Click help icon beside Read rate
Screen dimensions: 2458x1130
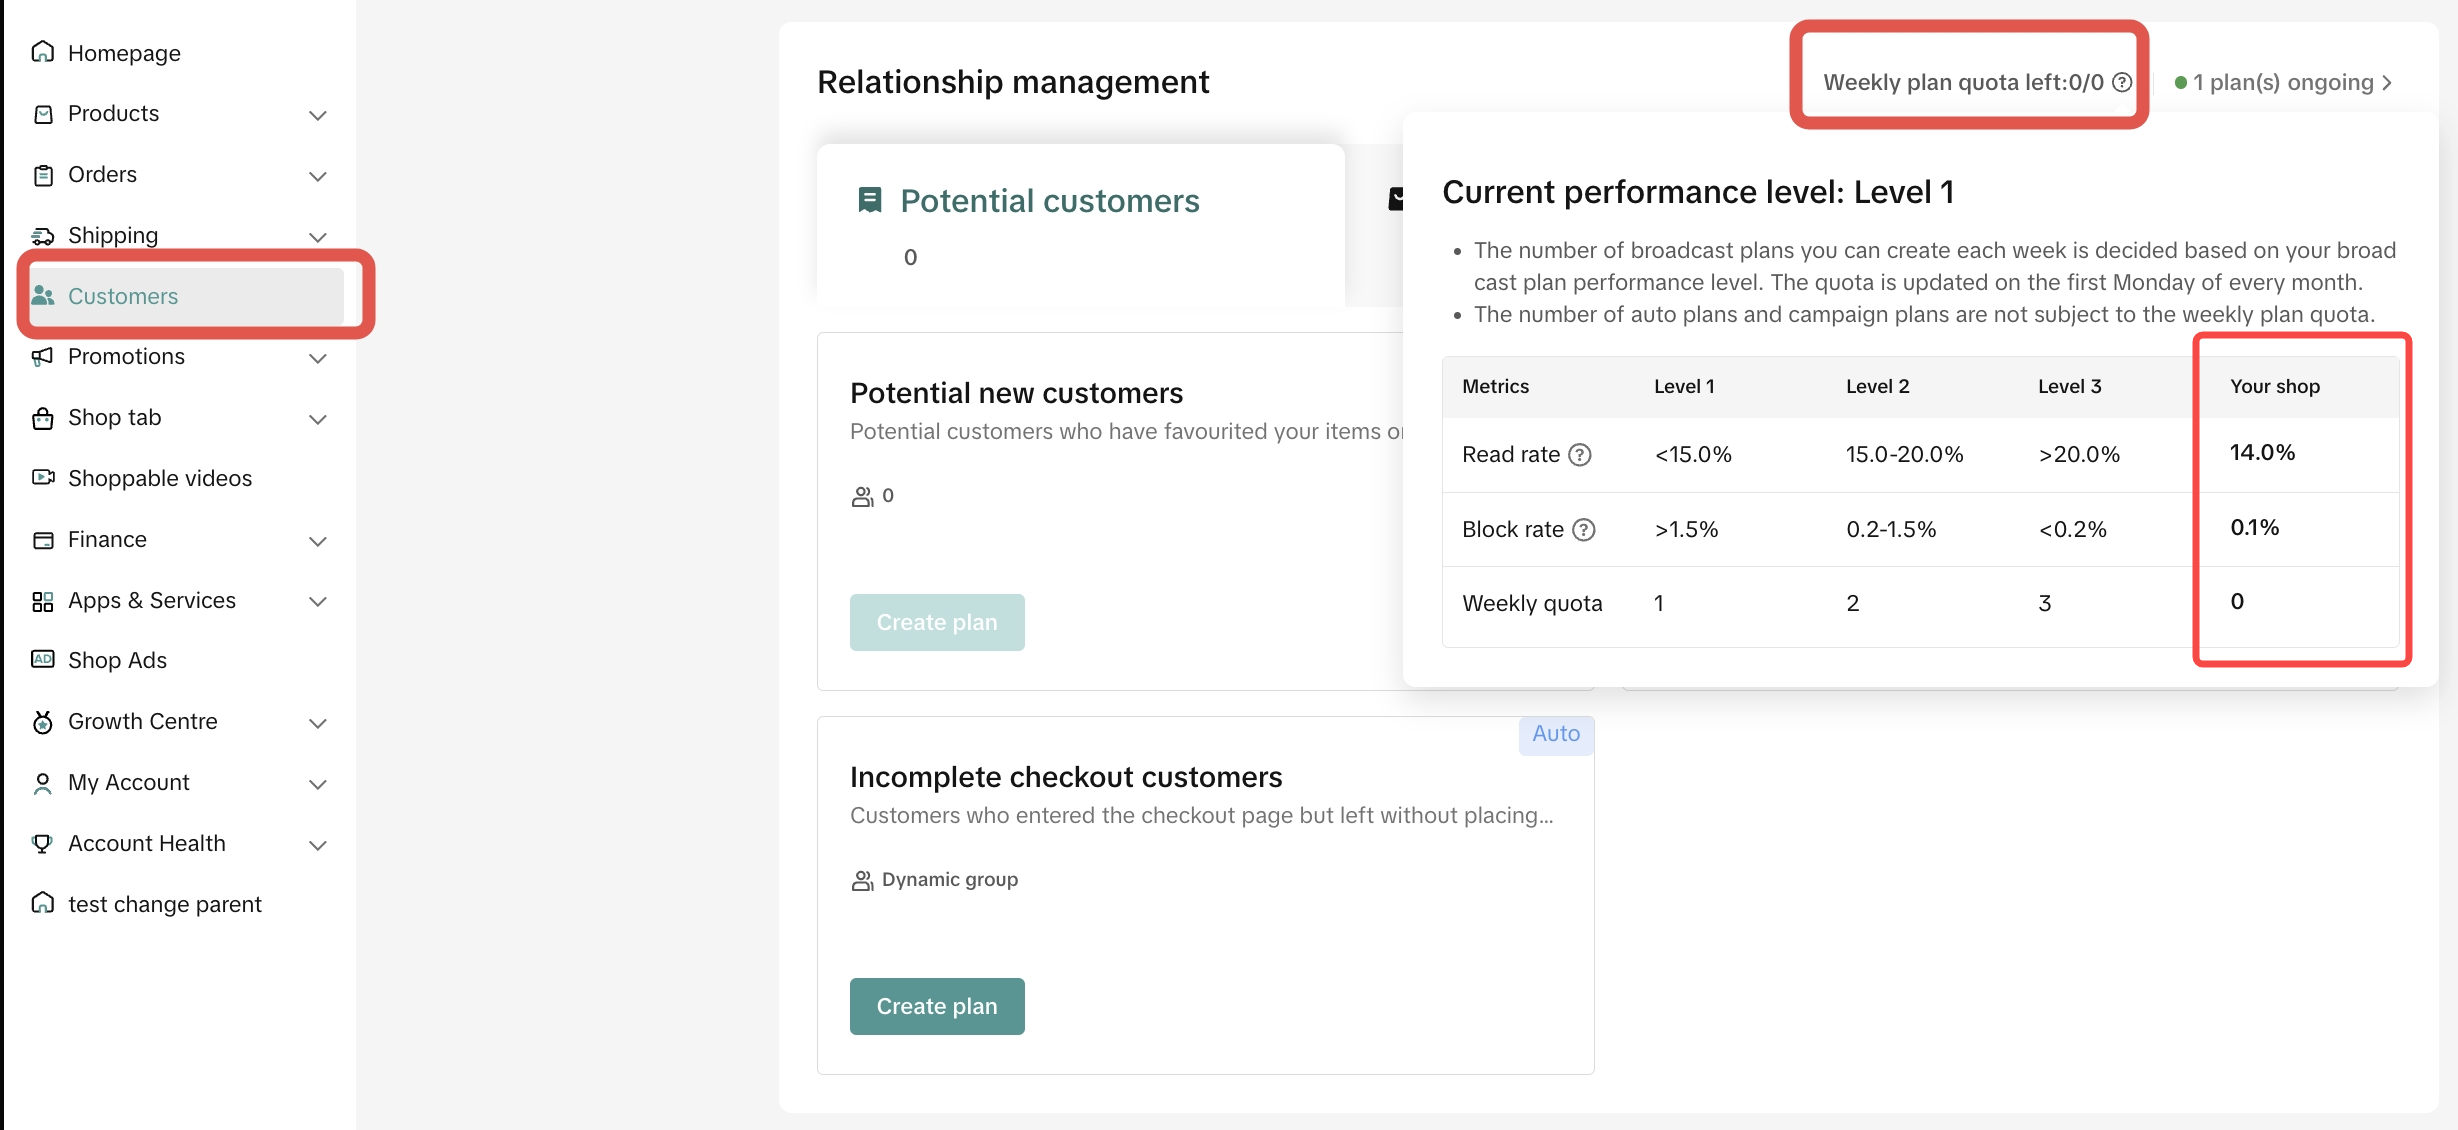[1580, 455]
